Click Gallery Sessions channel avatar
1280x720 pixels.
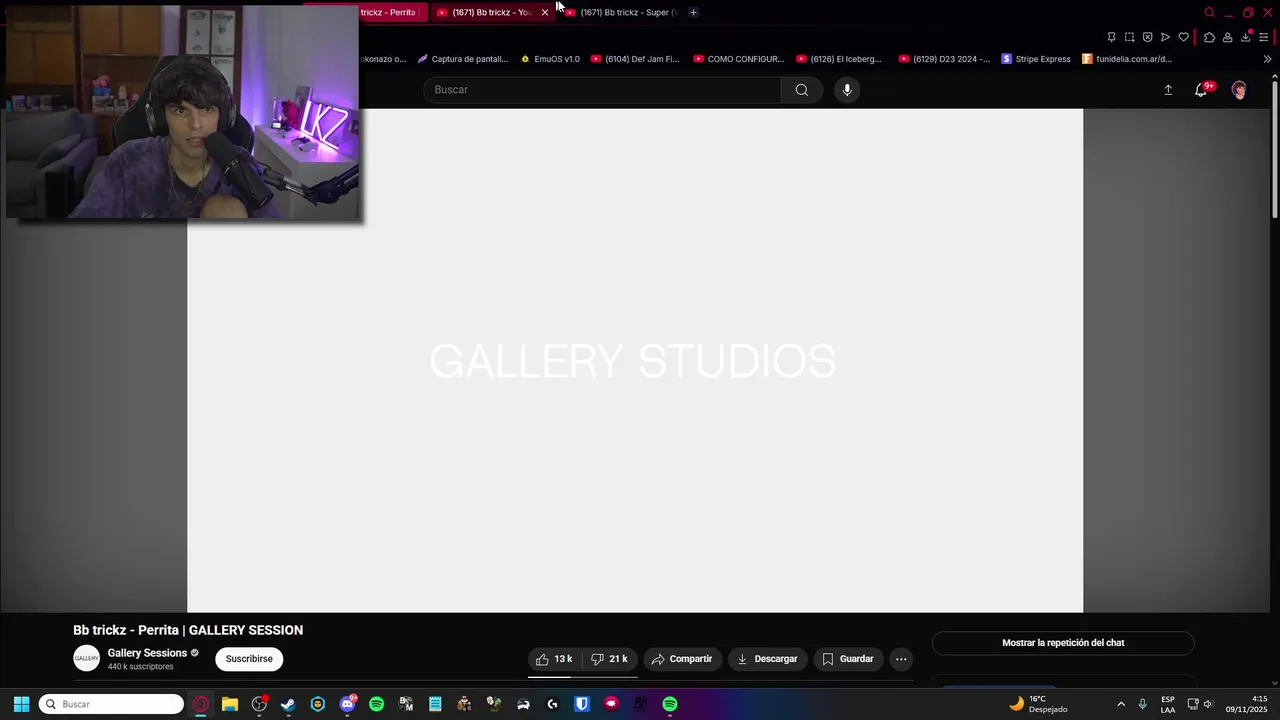click(x=87, y=658)
